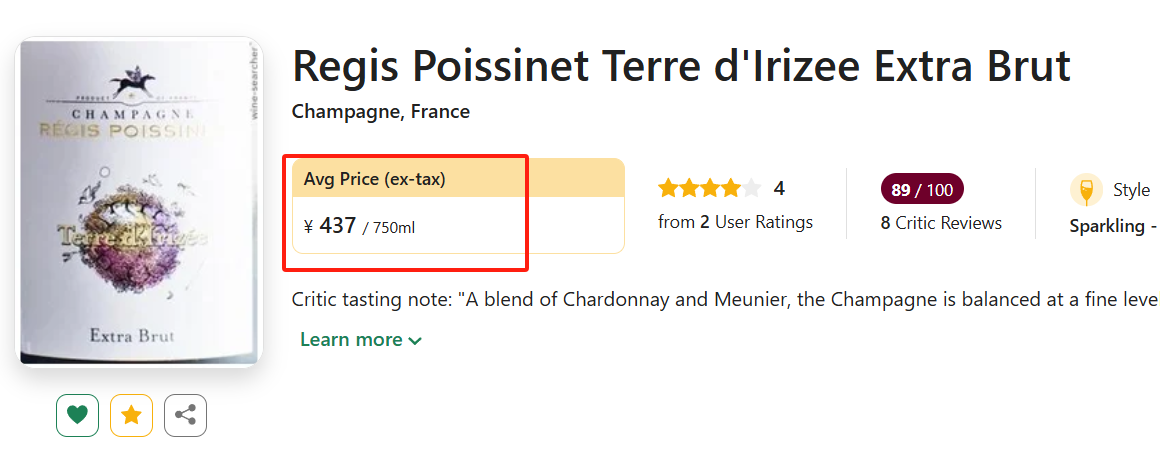Viewport: 1160px width, 456px height.
Task: Click the wine glass Style icon
Action: point(1086,190)
